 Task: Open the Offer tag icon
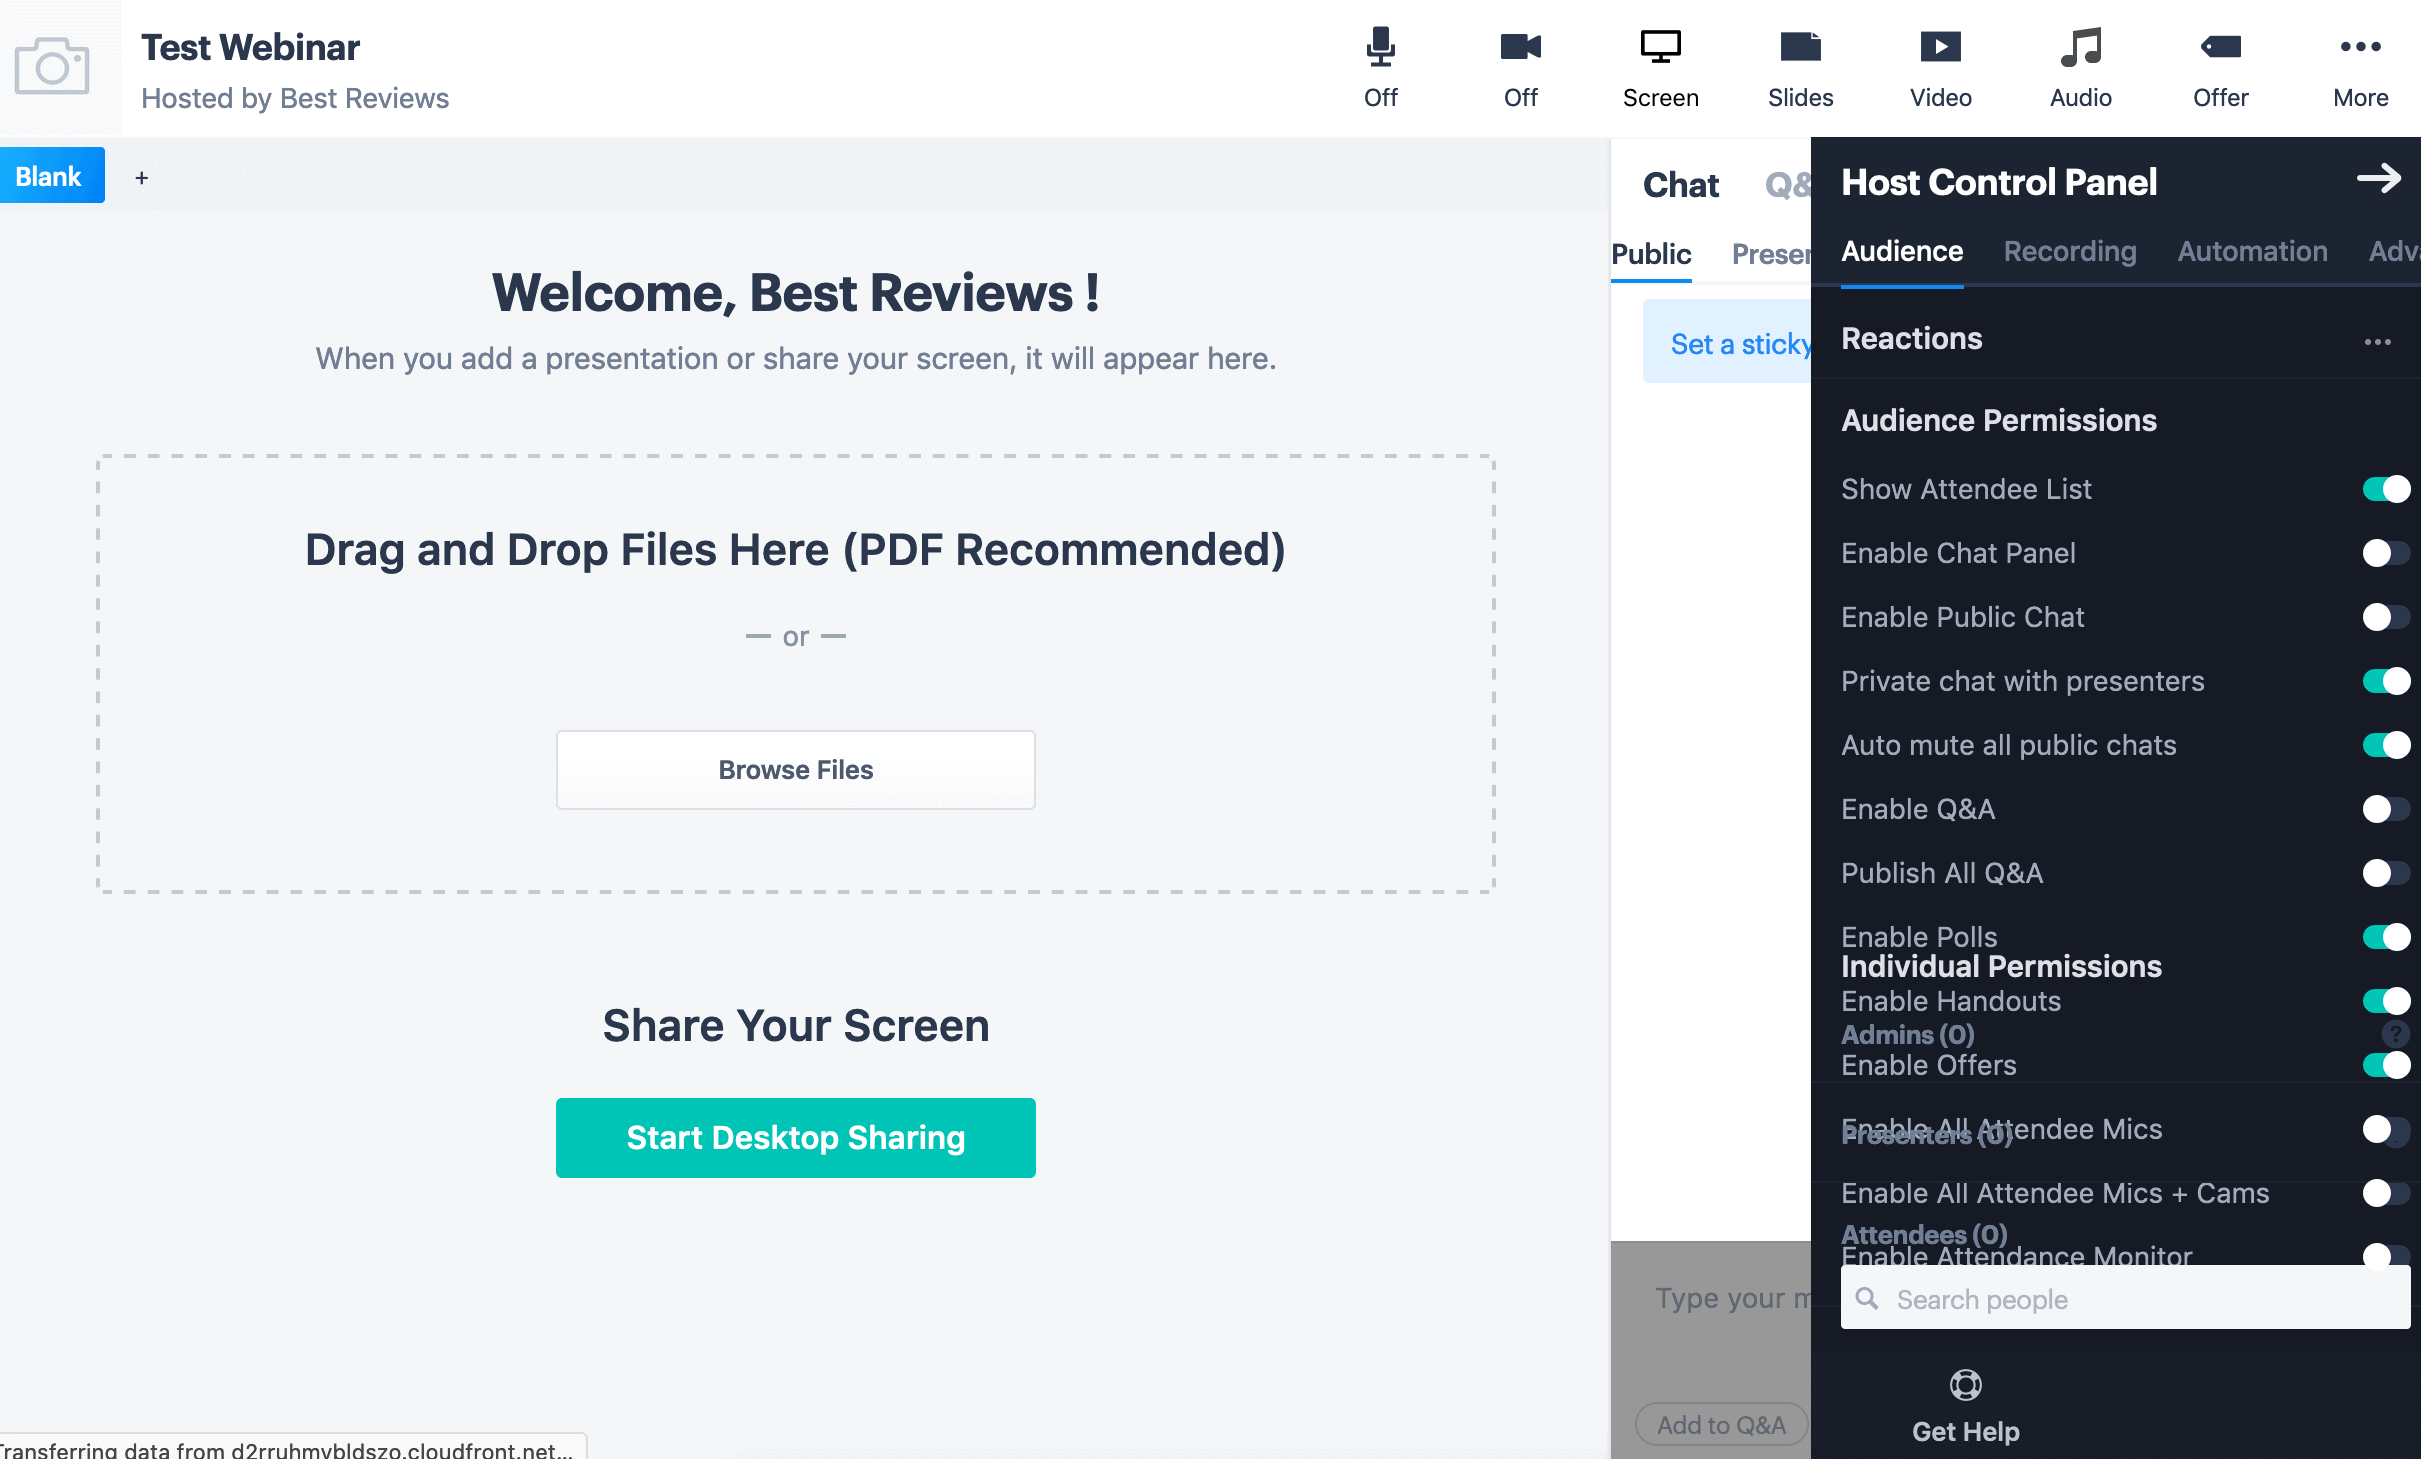[2220, 47]
